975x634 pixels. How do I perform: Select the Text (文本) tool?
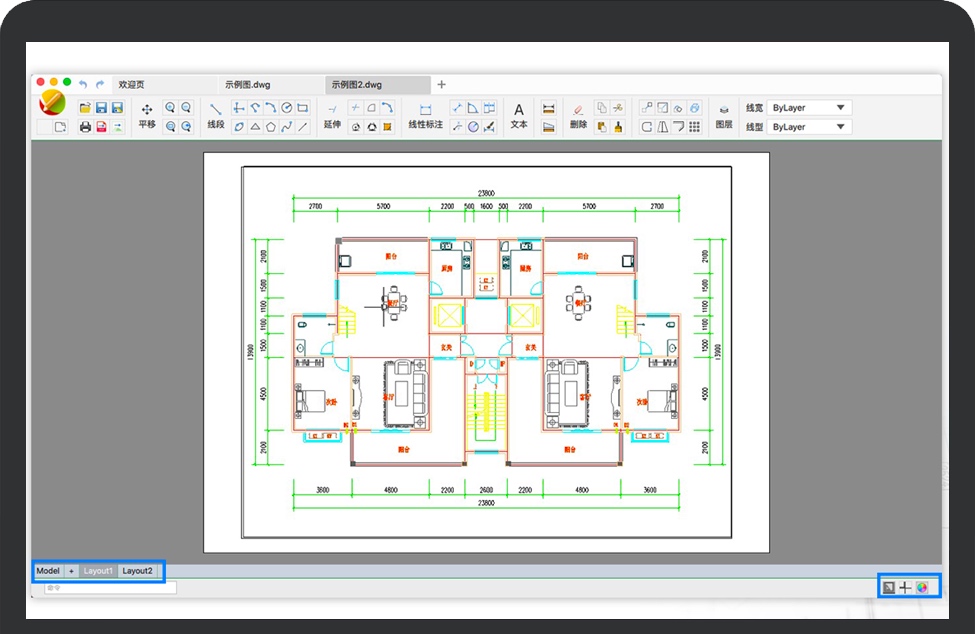click(x=519, y=115)
